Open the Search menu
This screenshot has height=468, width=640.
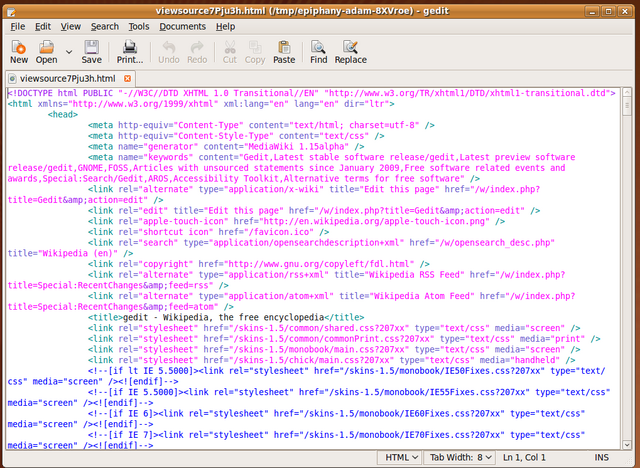[x=105, y=27]
